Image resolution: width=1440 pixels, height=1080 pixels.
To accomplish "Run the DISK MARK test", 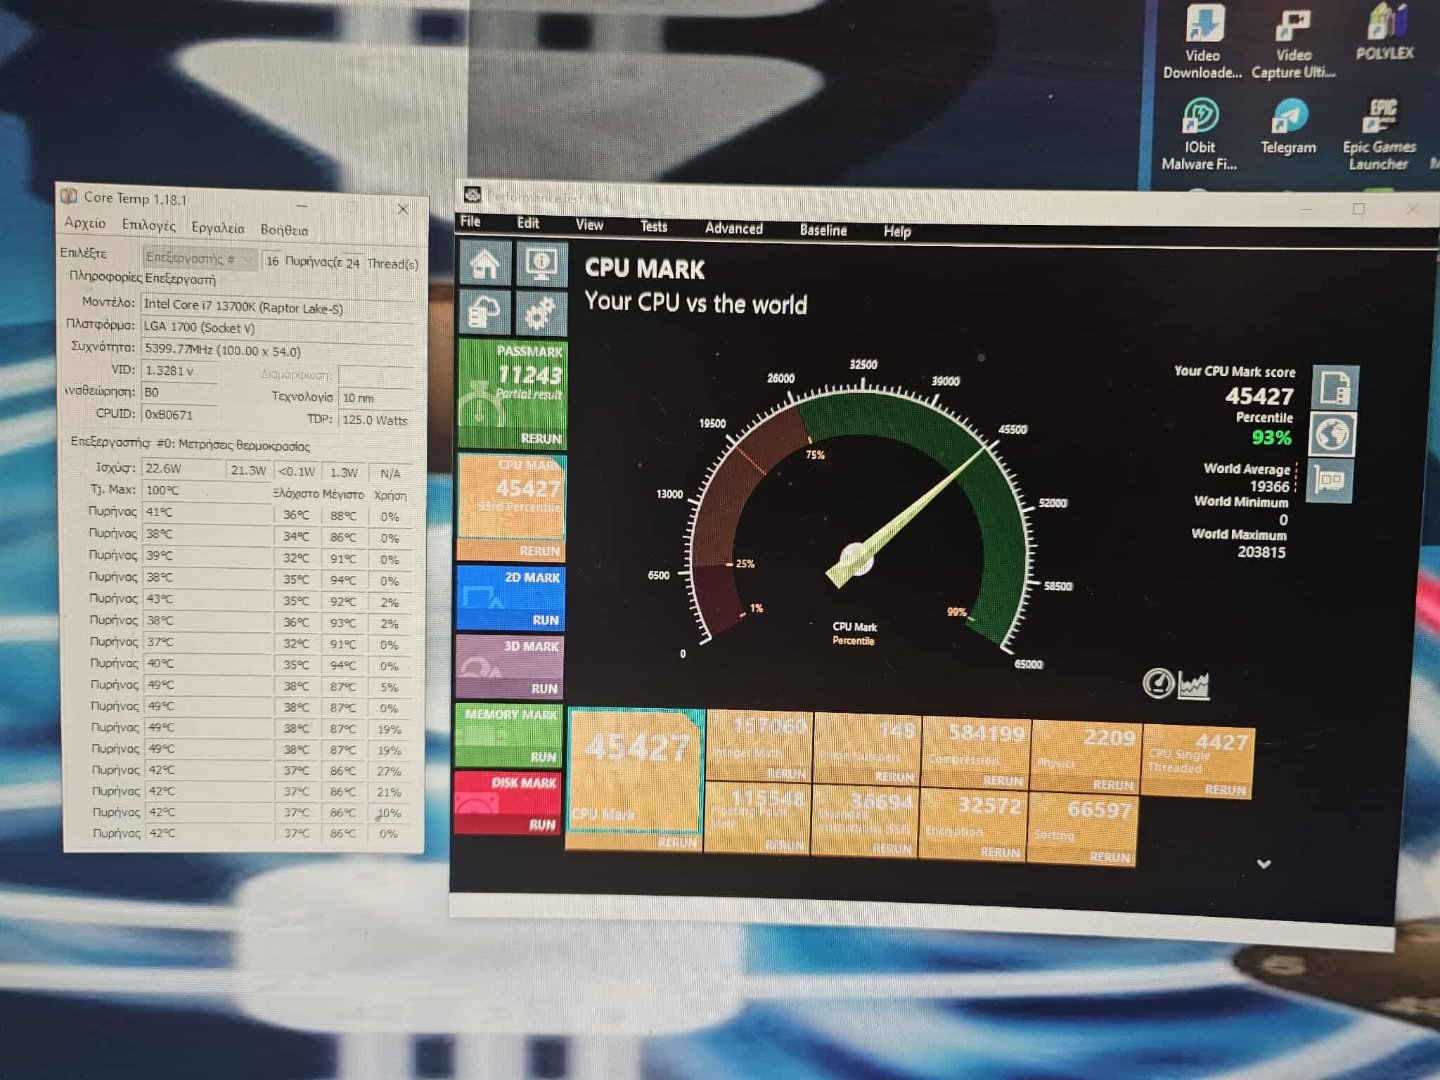I will (542, 824).
